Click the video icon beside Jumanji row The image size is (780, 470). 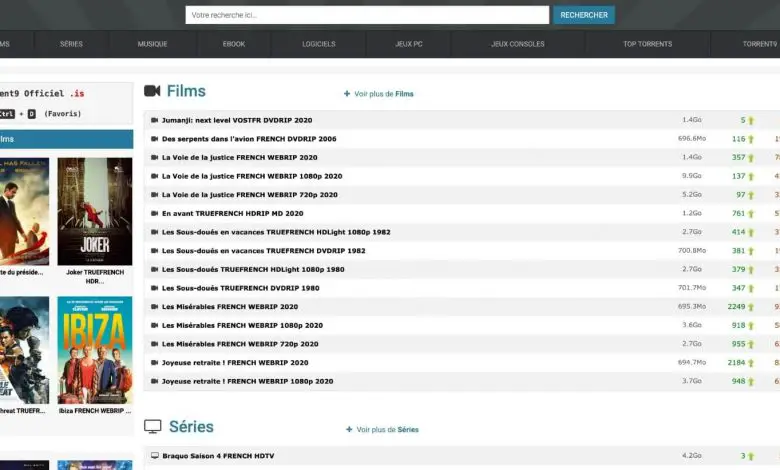(154, 120)
